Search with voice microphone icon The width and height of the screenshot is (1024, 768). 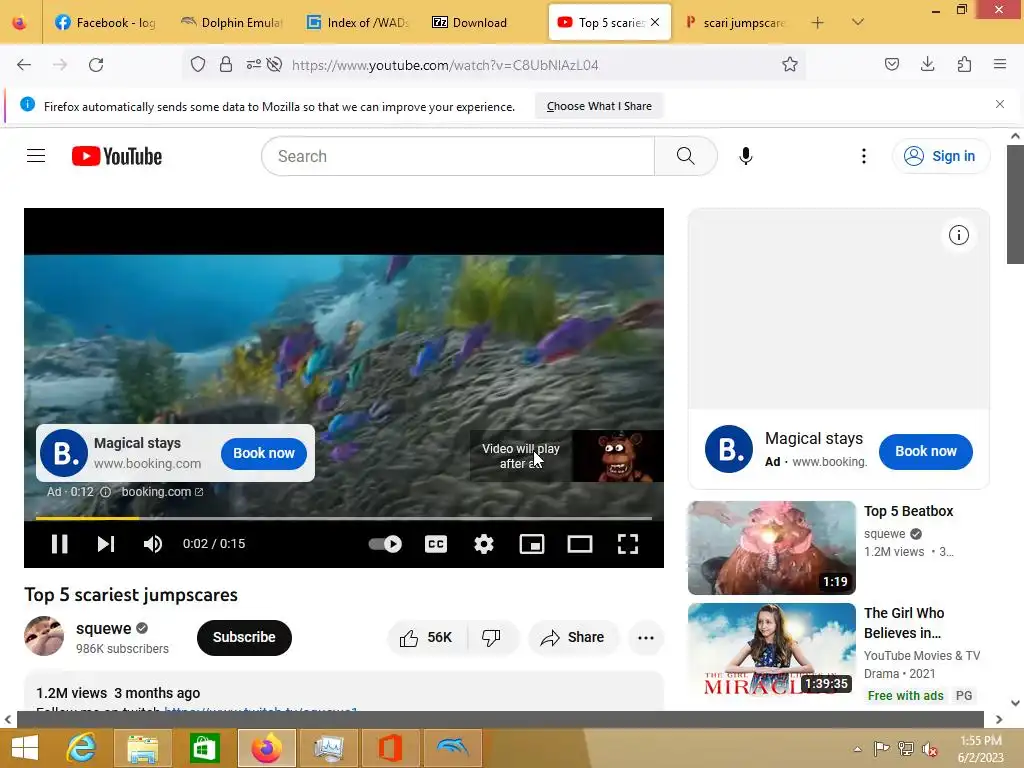click(x=746, y=156)
